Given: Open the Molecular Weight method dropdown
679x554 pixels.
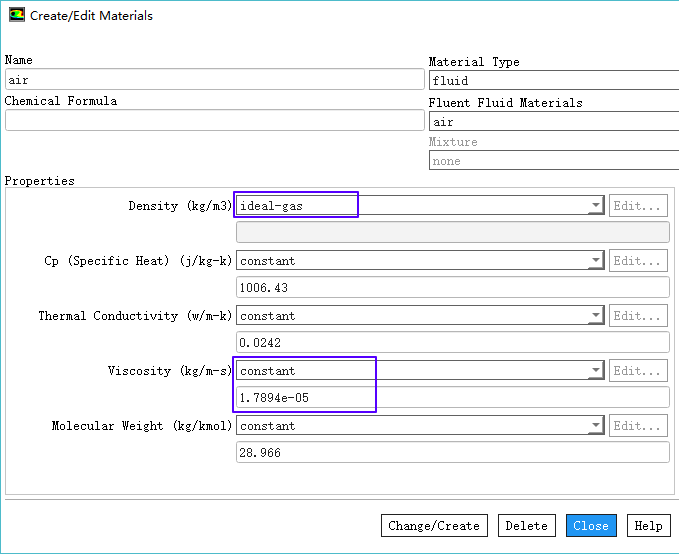Looking at the screenshot, I should 595,426.
